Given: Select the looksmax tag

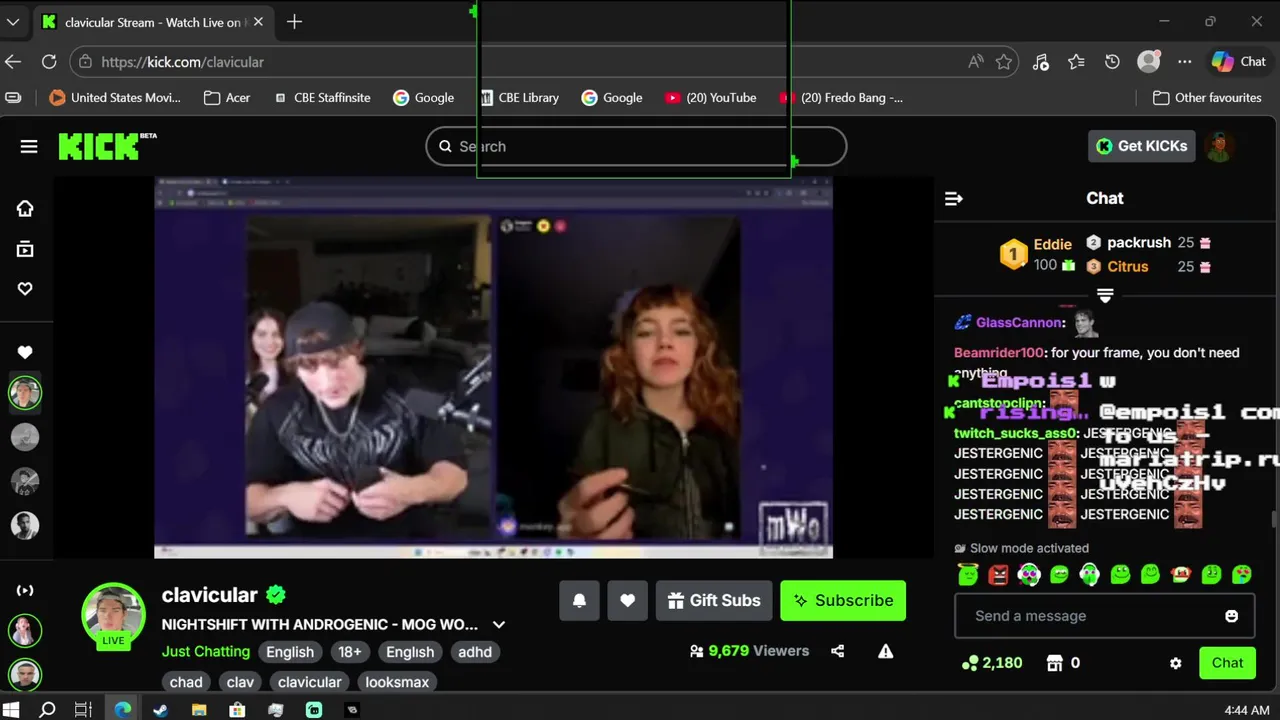Looking at the screenshot, I should tap(397, 682).
